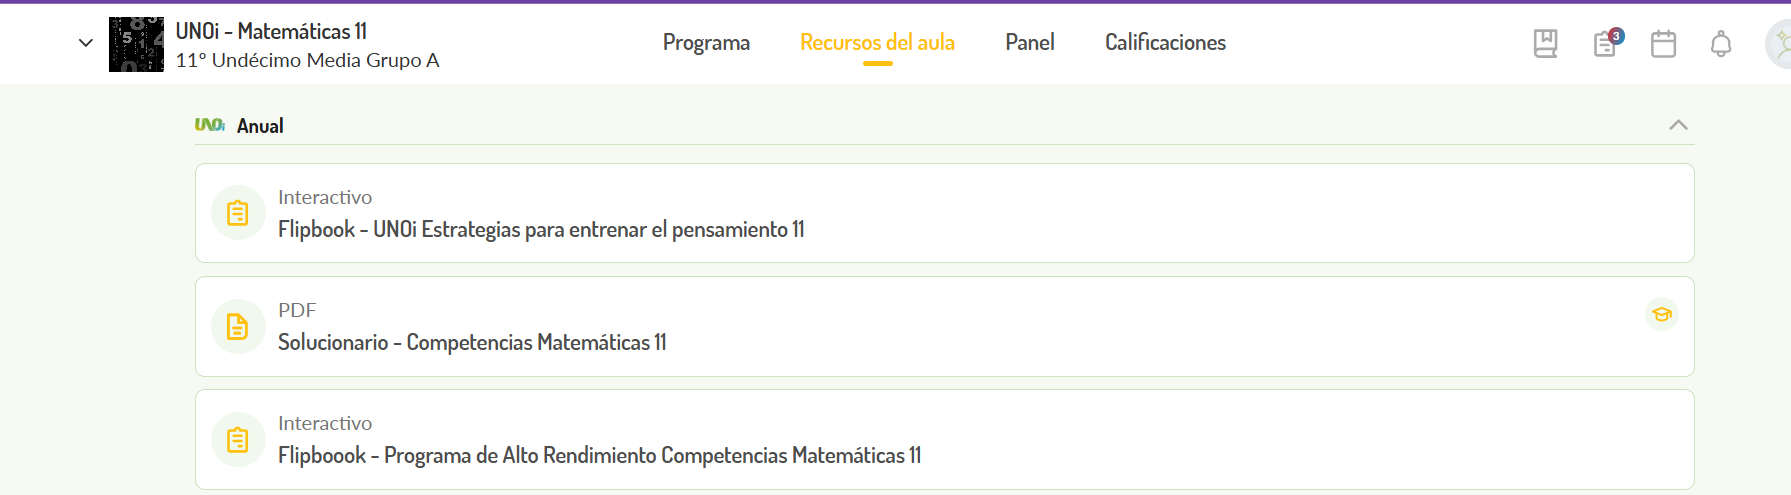Click the Programa de Alto Rendimiento clipboard icon
Viewport: 1791px width, 495px height.
(238, 439)
